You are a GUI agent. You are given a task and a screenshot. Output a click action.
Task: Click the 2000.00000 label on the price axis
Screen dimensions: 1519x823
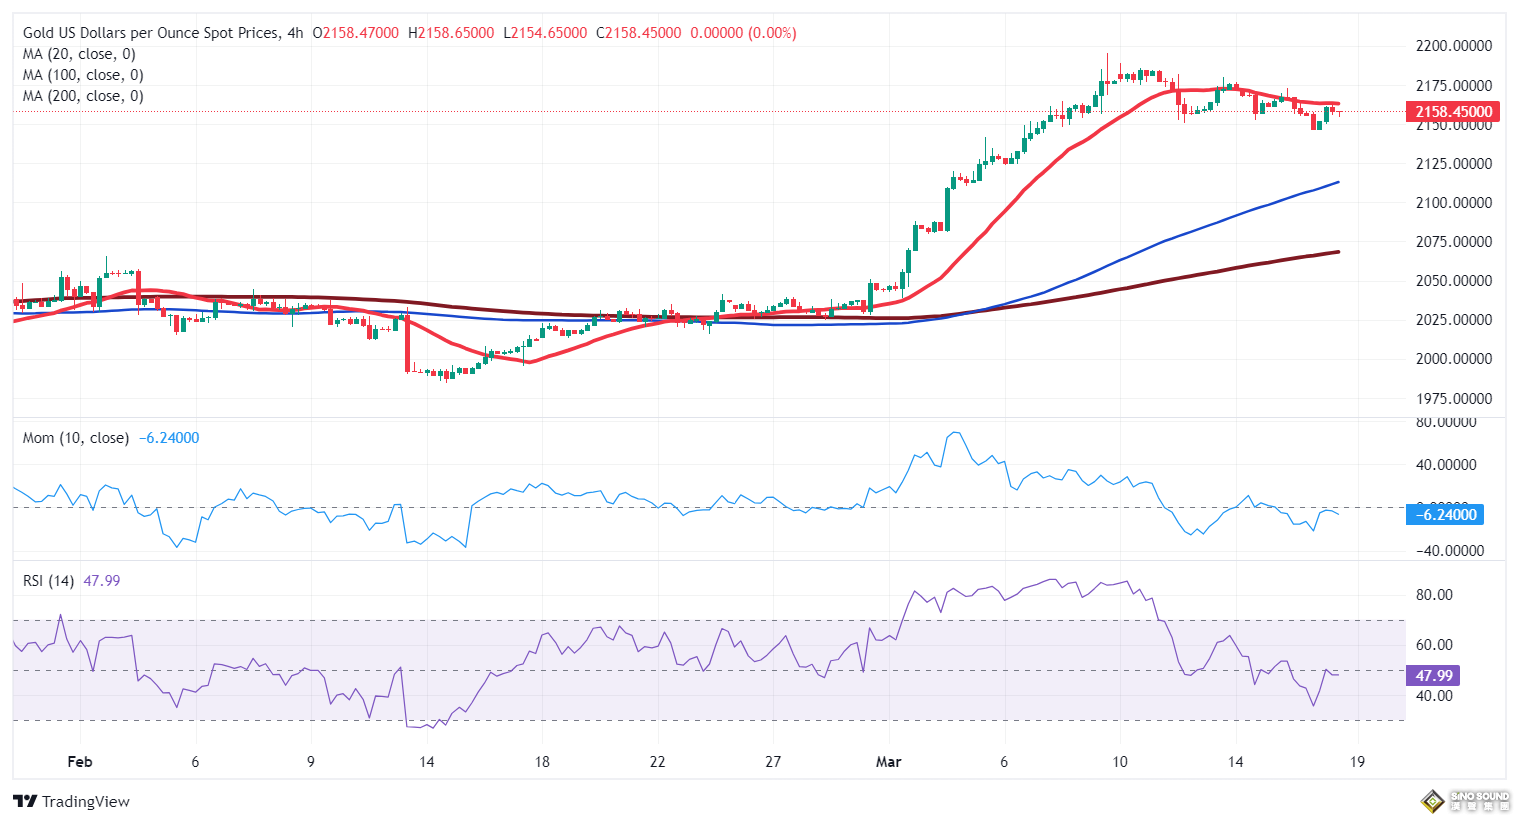click(1453, 359)
